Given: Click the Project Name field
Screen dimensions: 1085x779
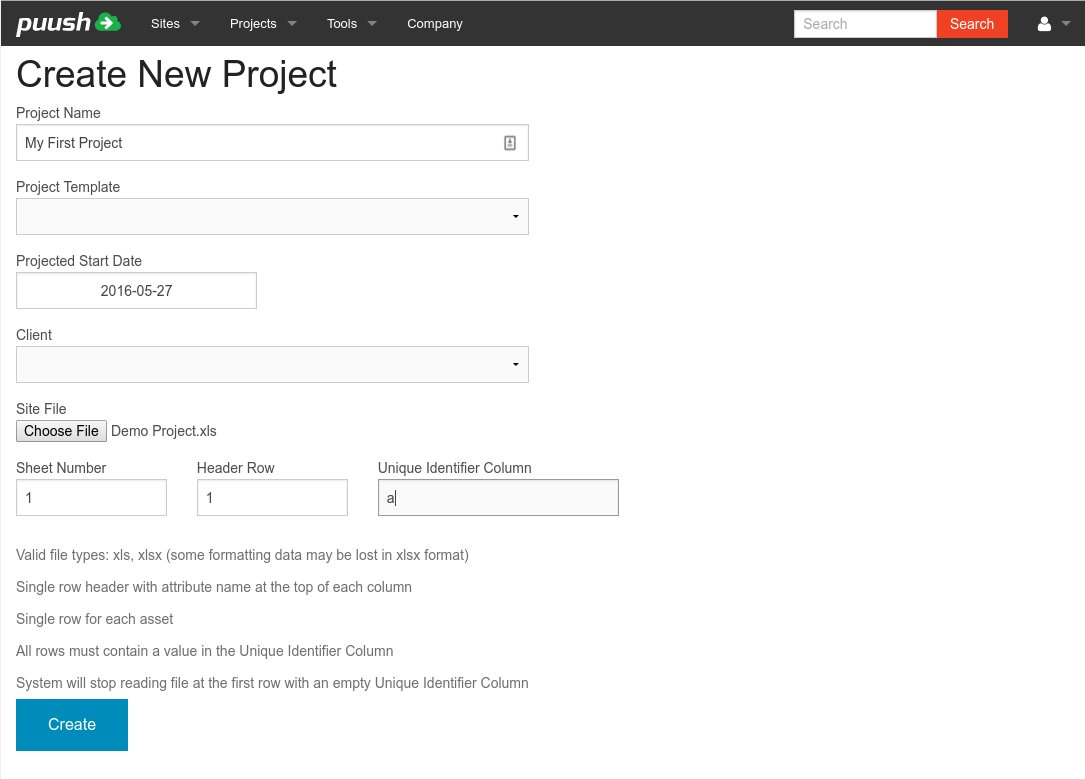Looking at the screenshot, I should click(x=260, y=143).
